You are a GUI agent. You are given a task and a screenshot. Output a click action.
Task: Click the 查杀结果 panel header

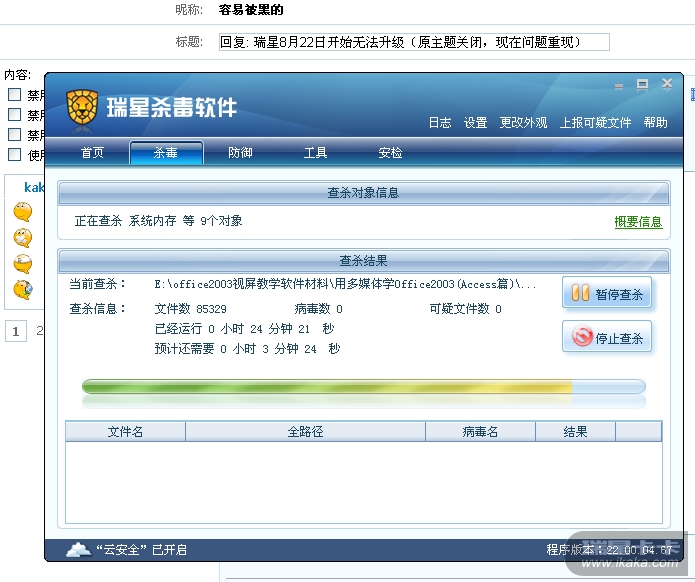(363, 261)
